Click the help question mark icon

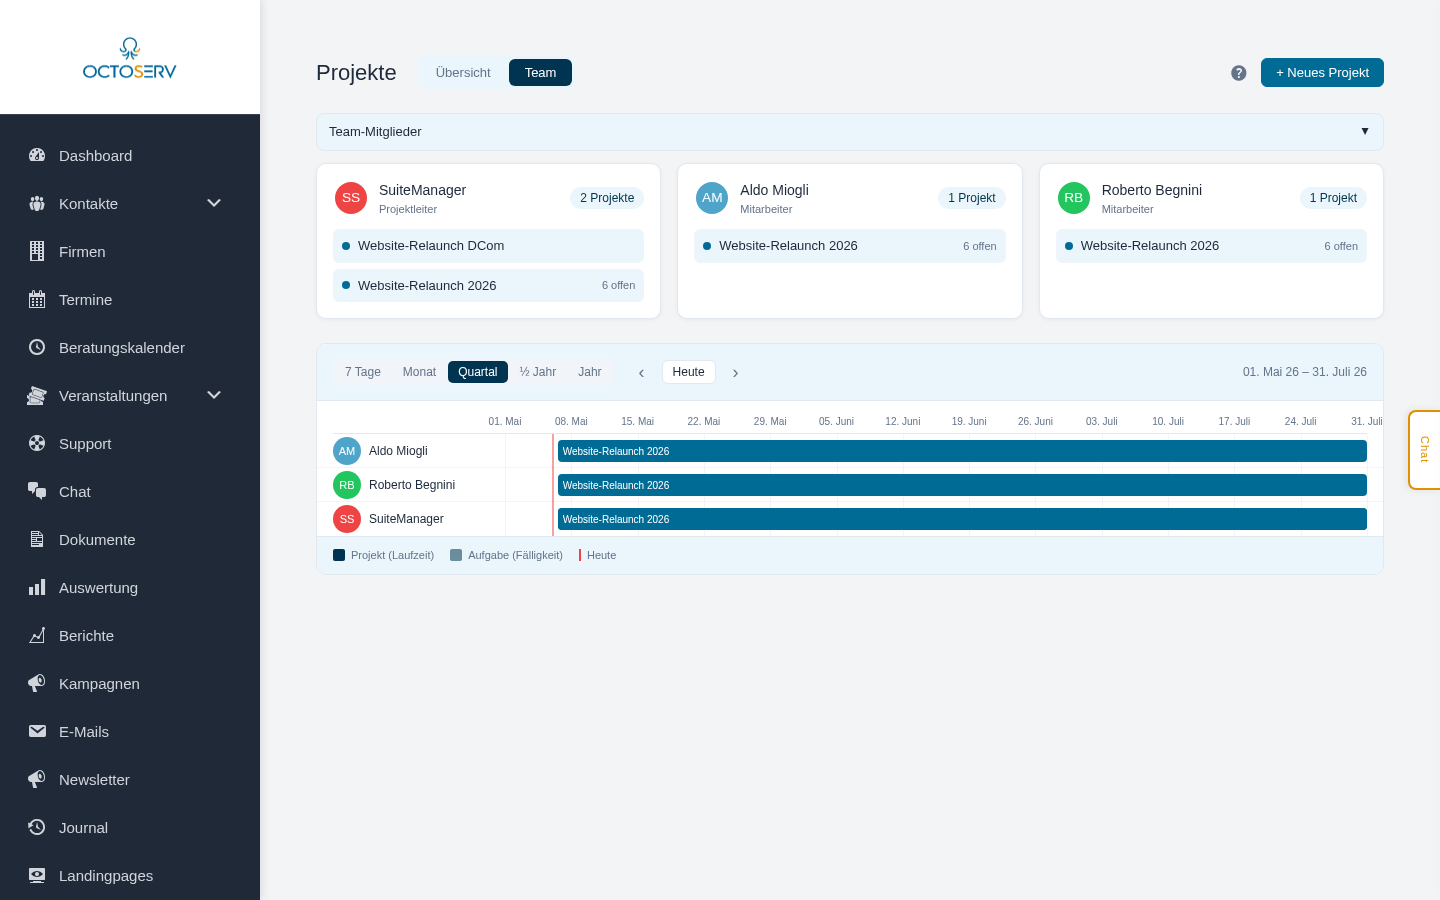point(1238,73)
